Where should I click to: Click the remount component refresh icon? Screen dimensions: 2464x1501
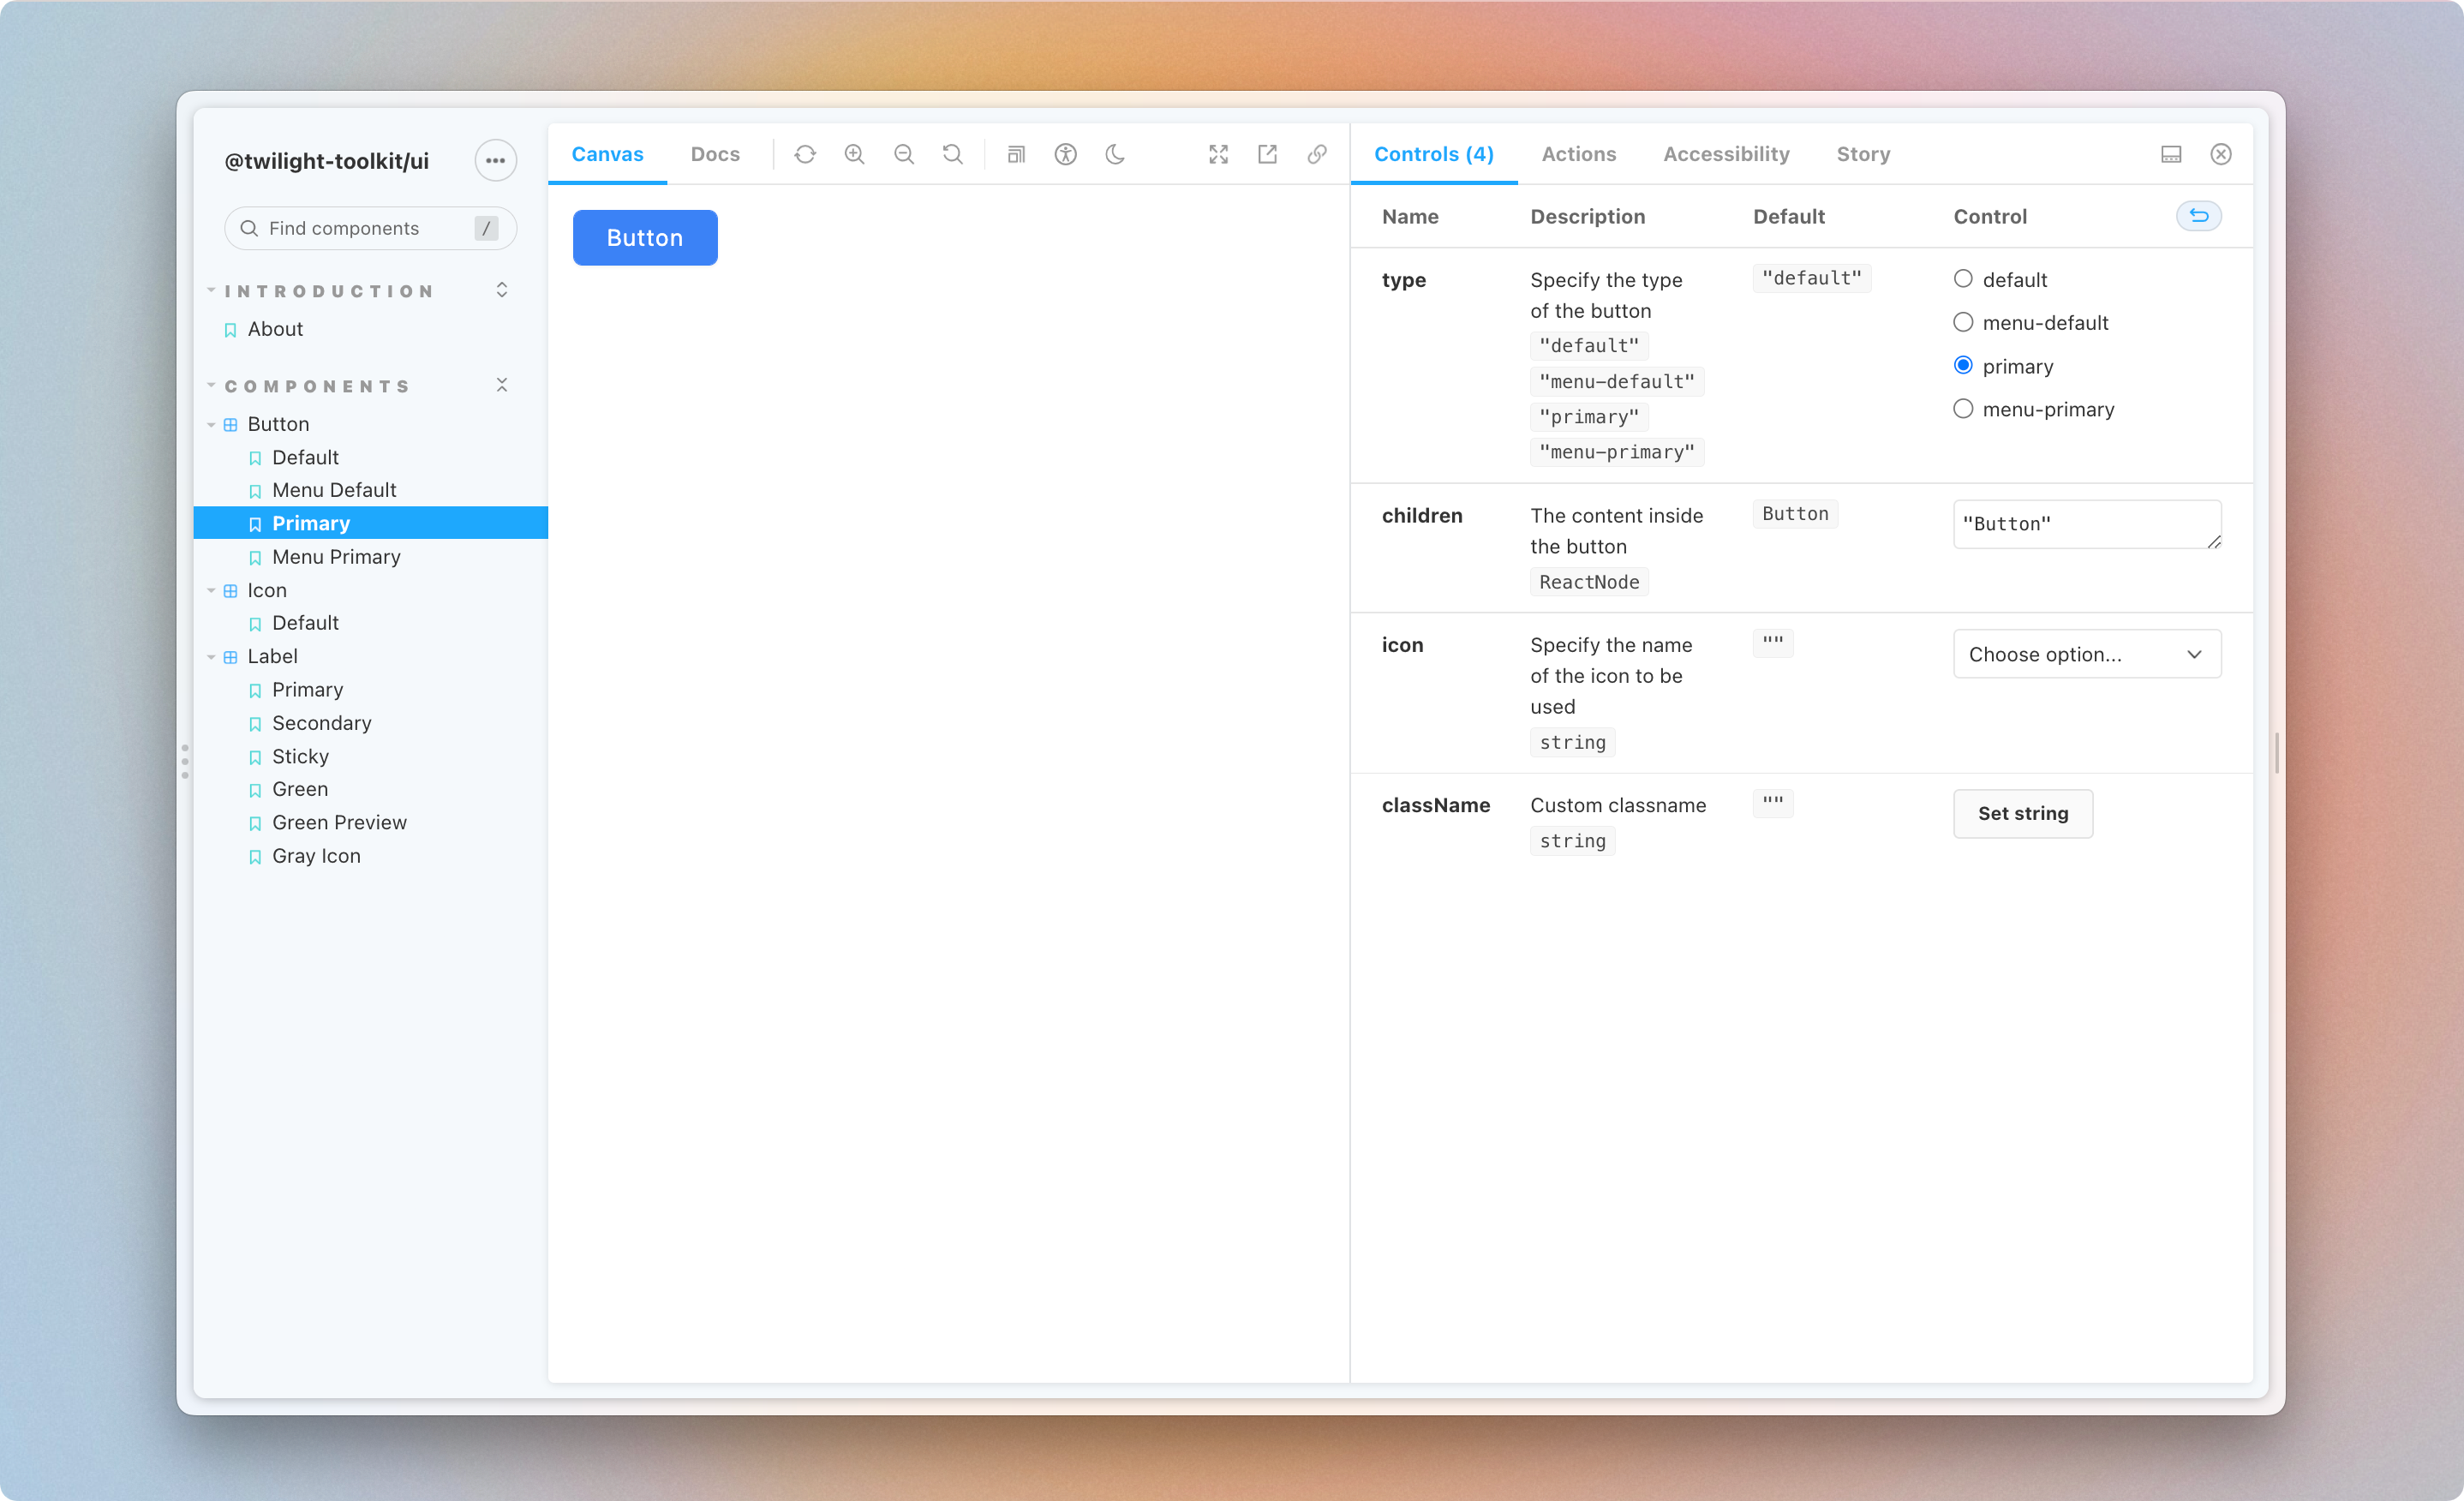805,154
